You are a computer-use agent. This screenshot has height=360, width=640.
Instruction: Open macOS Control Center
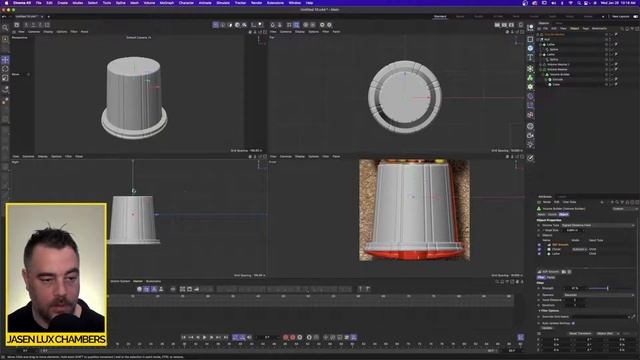coord(587,3)
